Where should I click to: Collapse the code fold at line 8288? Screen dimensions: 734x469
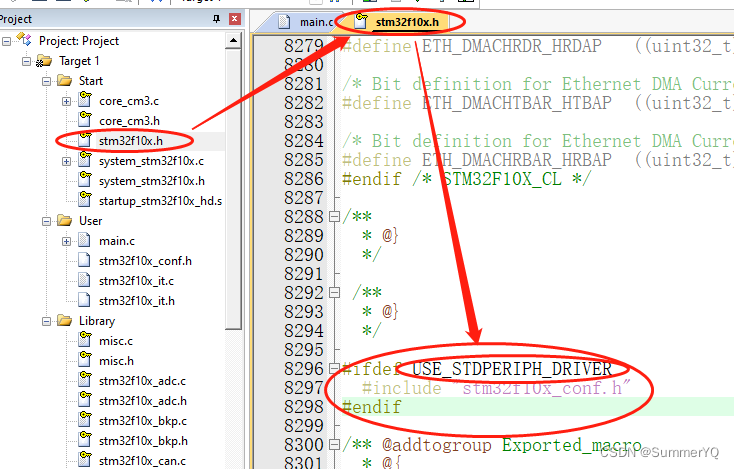(334, 217)
